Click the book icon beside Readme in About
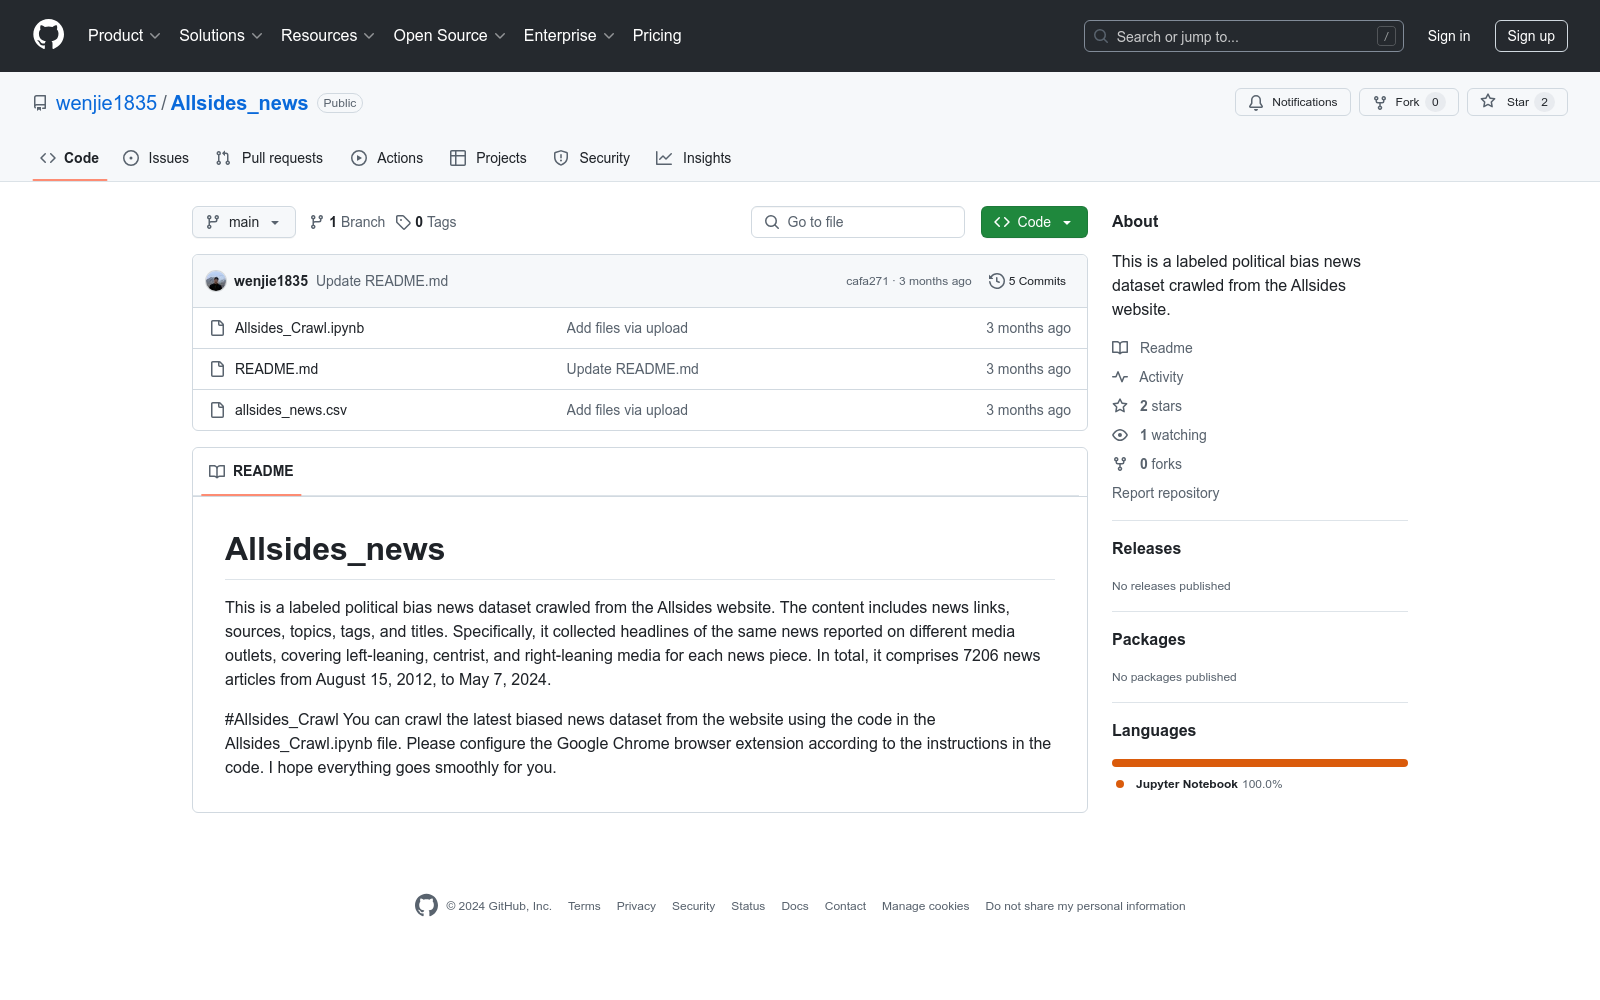1600x1000 pixels. point(1120,348)
